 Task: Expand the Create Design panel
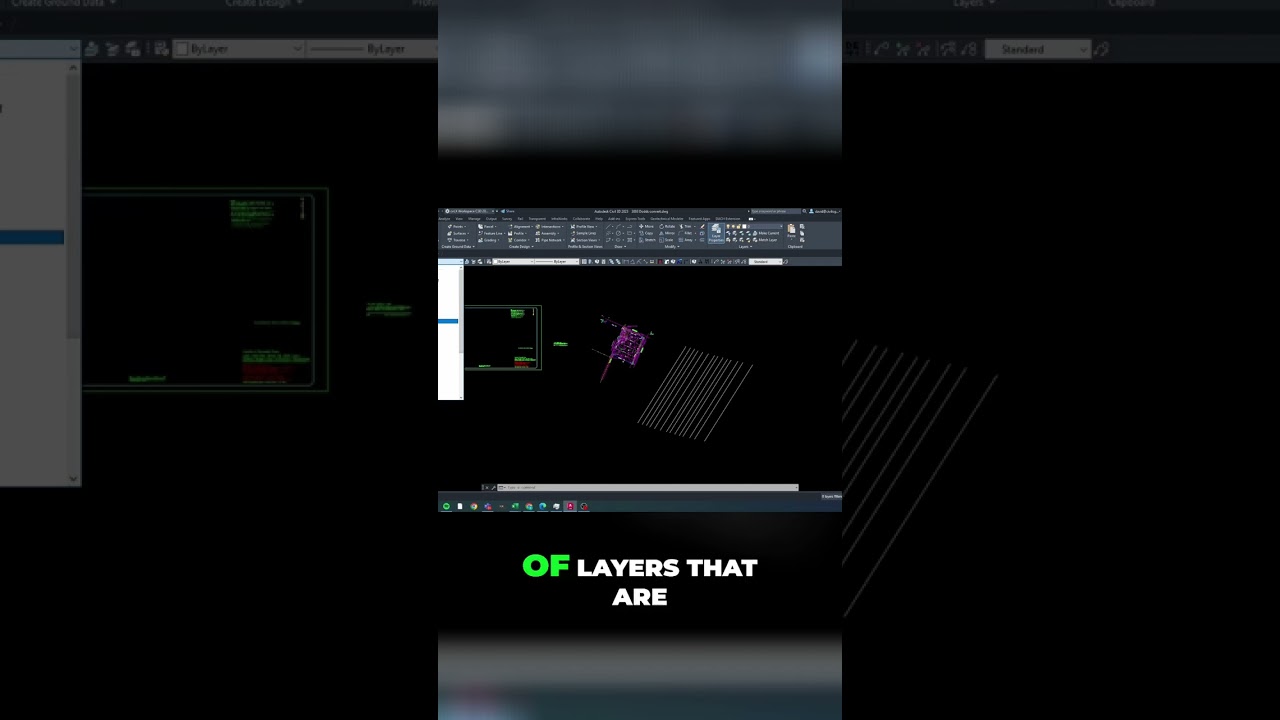point(521,246)
